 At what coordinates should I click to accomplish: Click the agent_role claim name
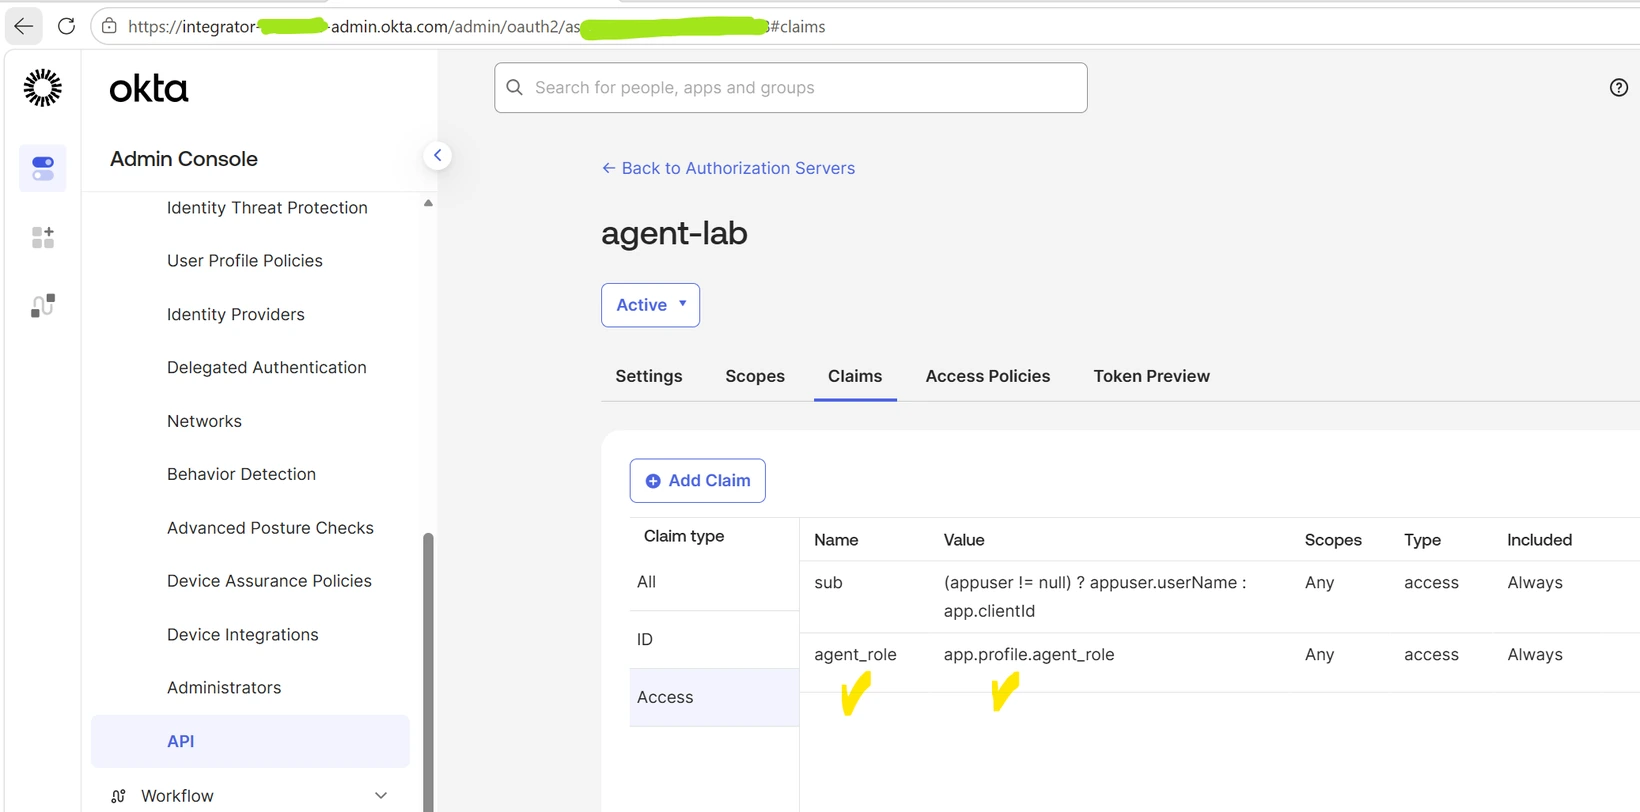click(855, 655)
